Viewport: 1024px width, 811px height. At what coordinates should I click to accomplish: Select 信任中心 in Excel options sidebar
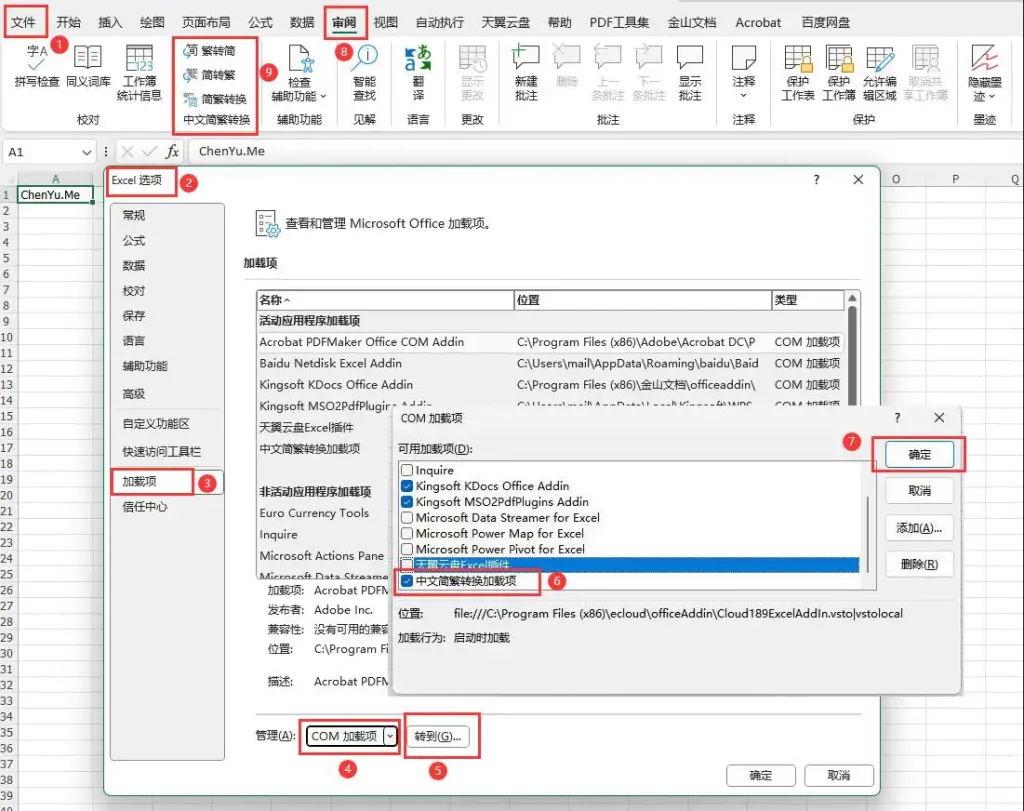(x=145, y=507)
